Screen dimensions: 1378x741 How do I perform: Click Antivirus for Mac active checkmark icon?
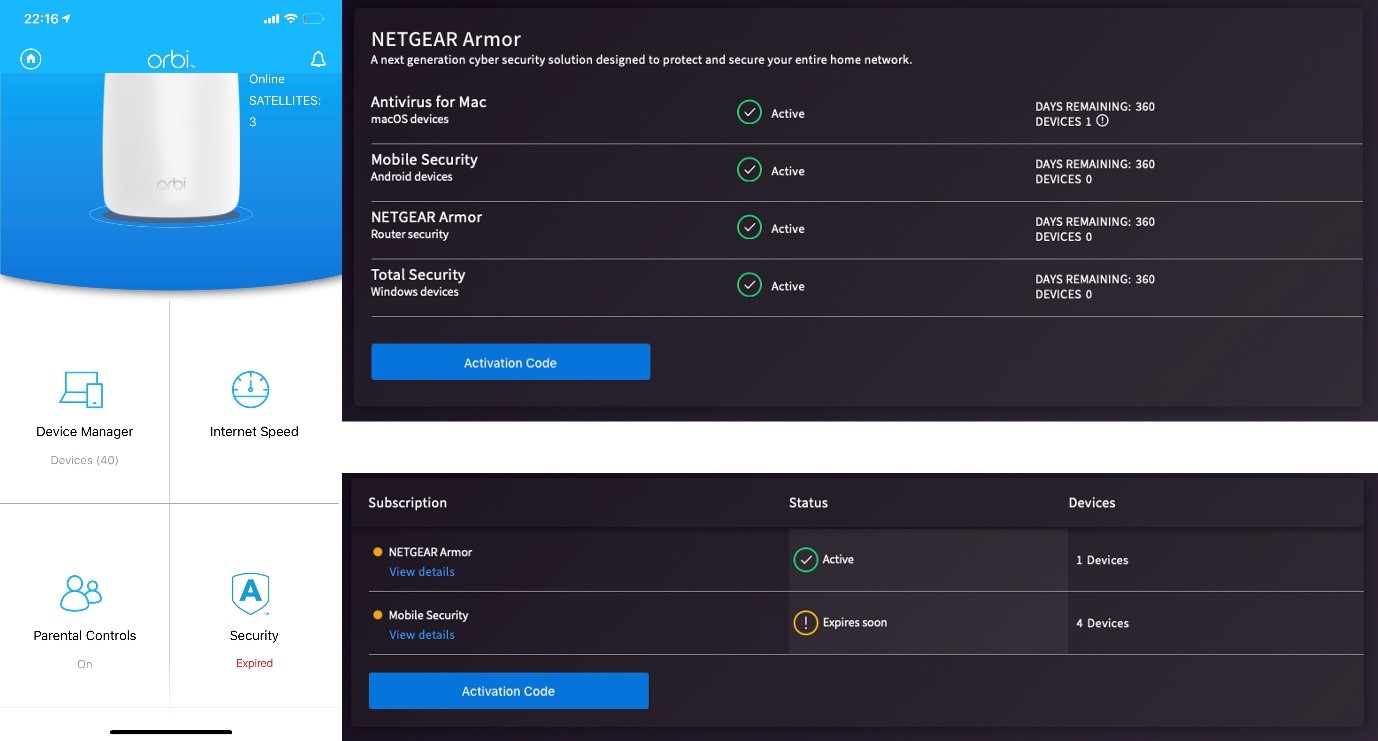[x=749, y=112]
